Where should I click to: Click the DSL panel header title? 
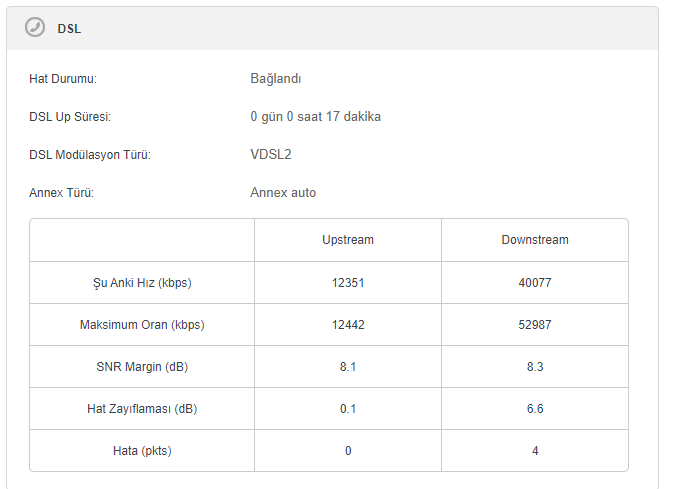69,29
